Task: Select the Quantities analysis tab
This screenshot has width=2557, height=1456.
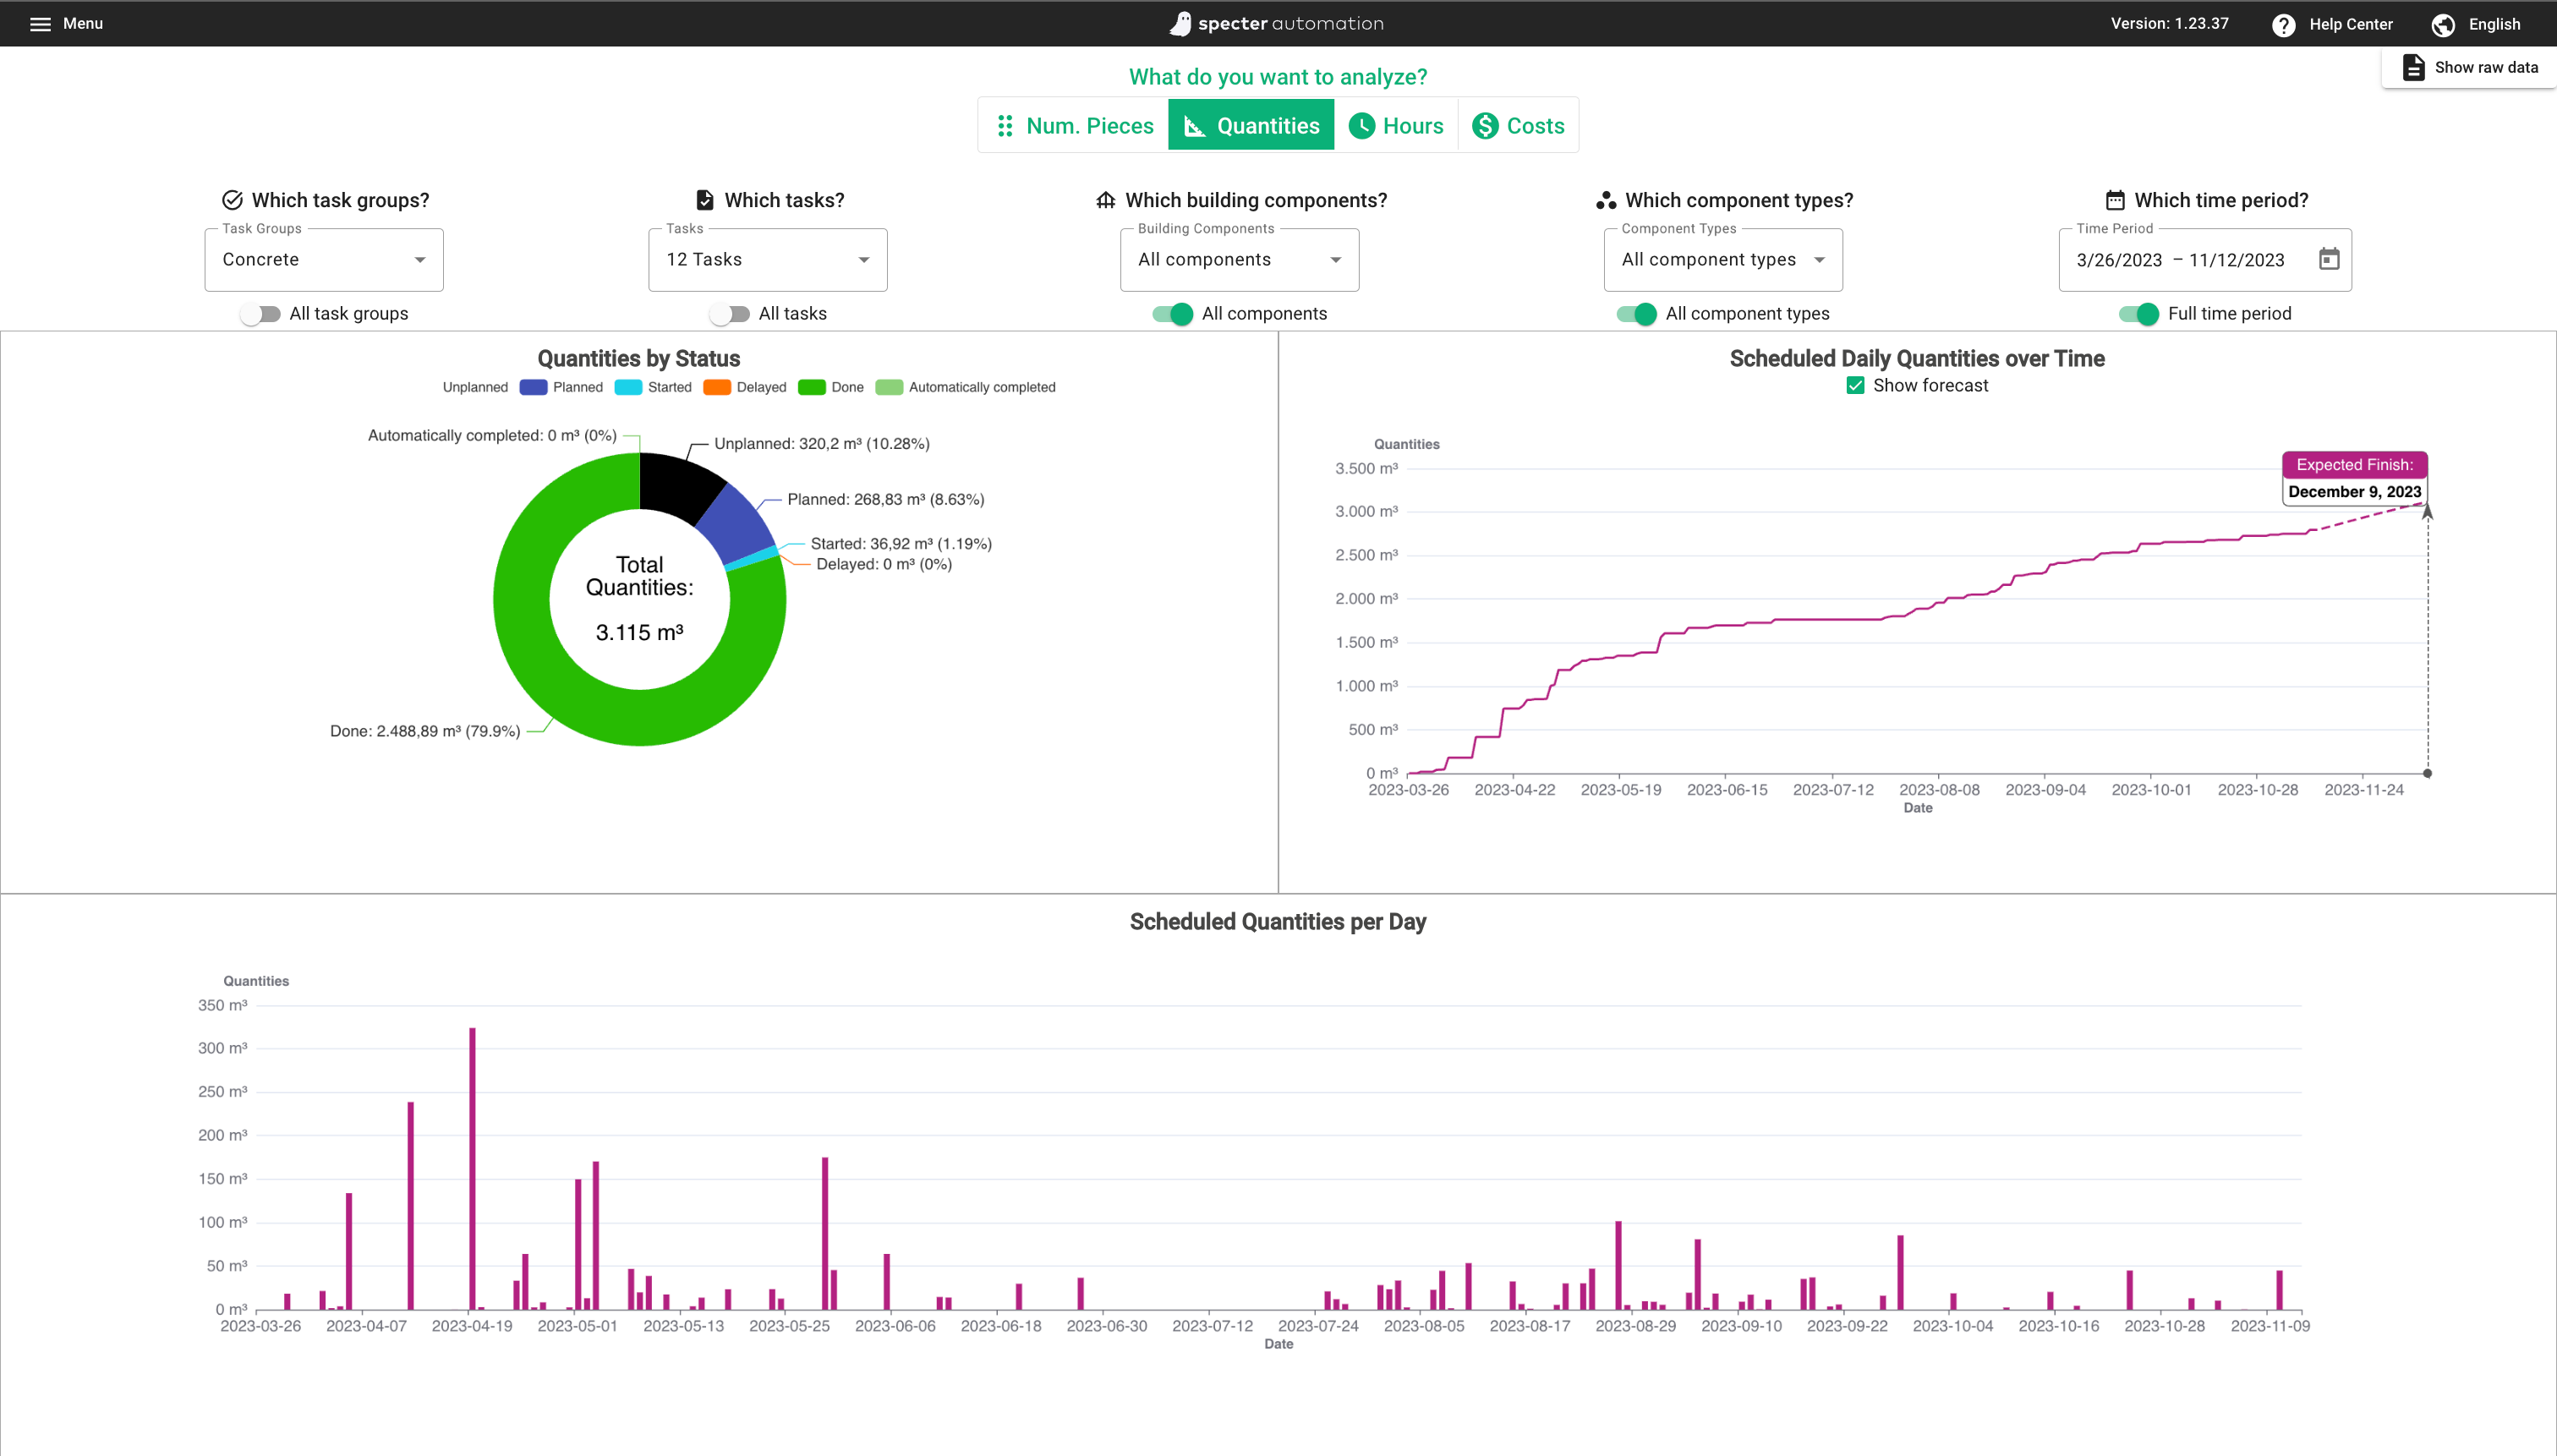Action: tap(1251, 126)
